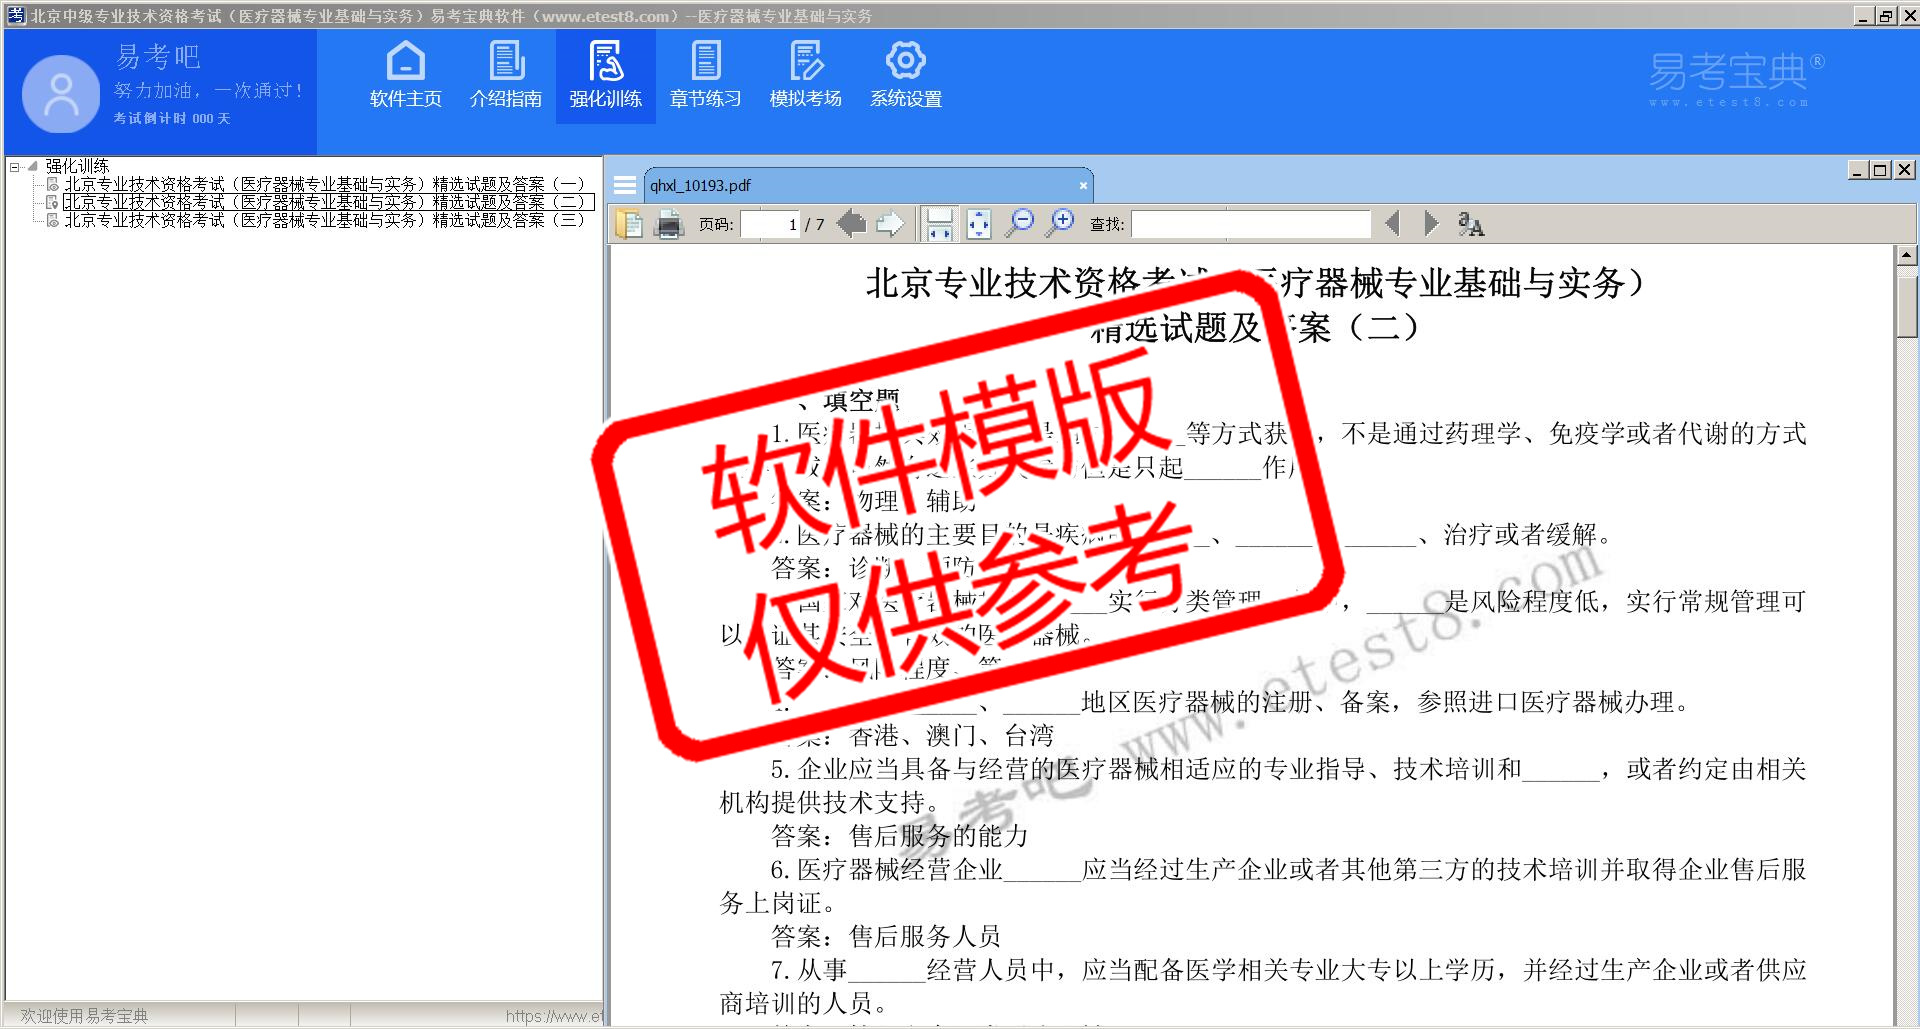Screen dimensions: 1920x1029
Task: Click the 查找 search text field
Action: 1250,224
